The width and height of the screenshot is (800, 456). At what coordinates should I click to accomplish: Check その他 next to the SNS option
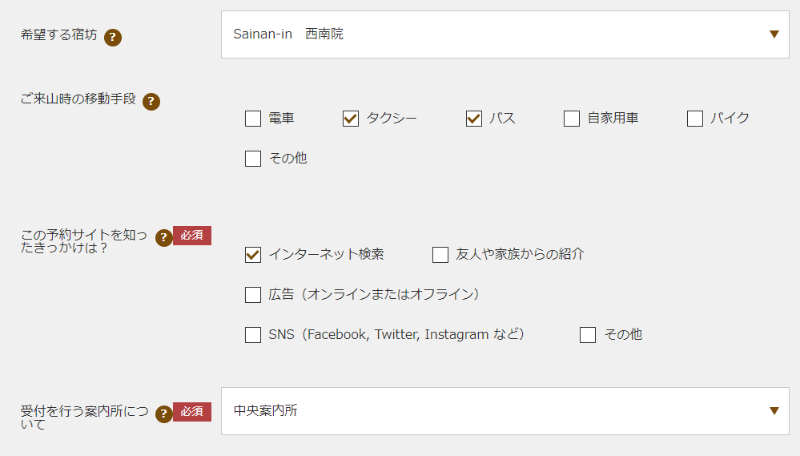click(x=588, y=335)
